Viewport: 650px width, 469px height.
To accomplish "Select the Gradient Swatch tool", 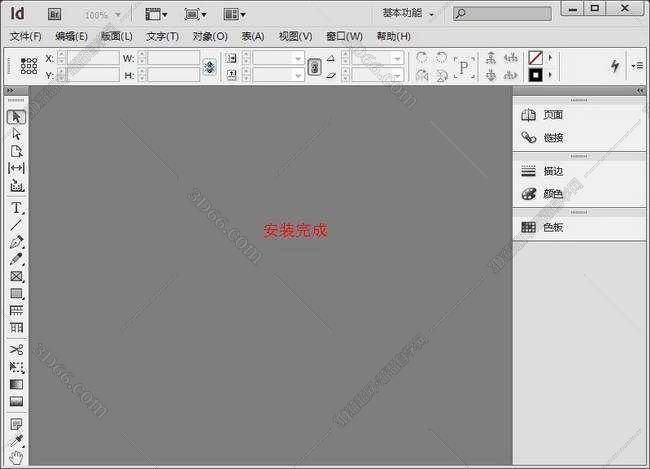I will pos(16,384).
